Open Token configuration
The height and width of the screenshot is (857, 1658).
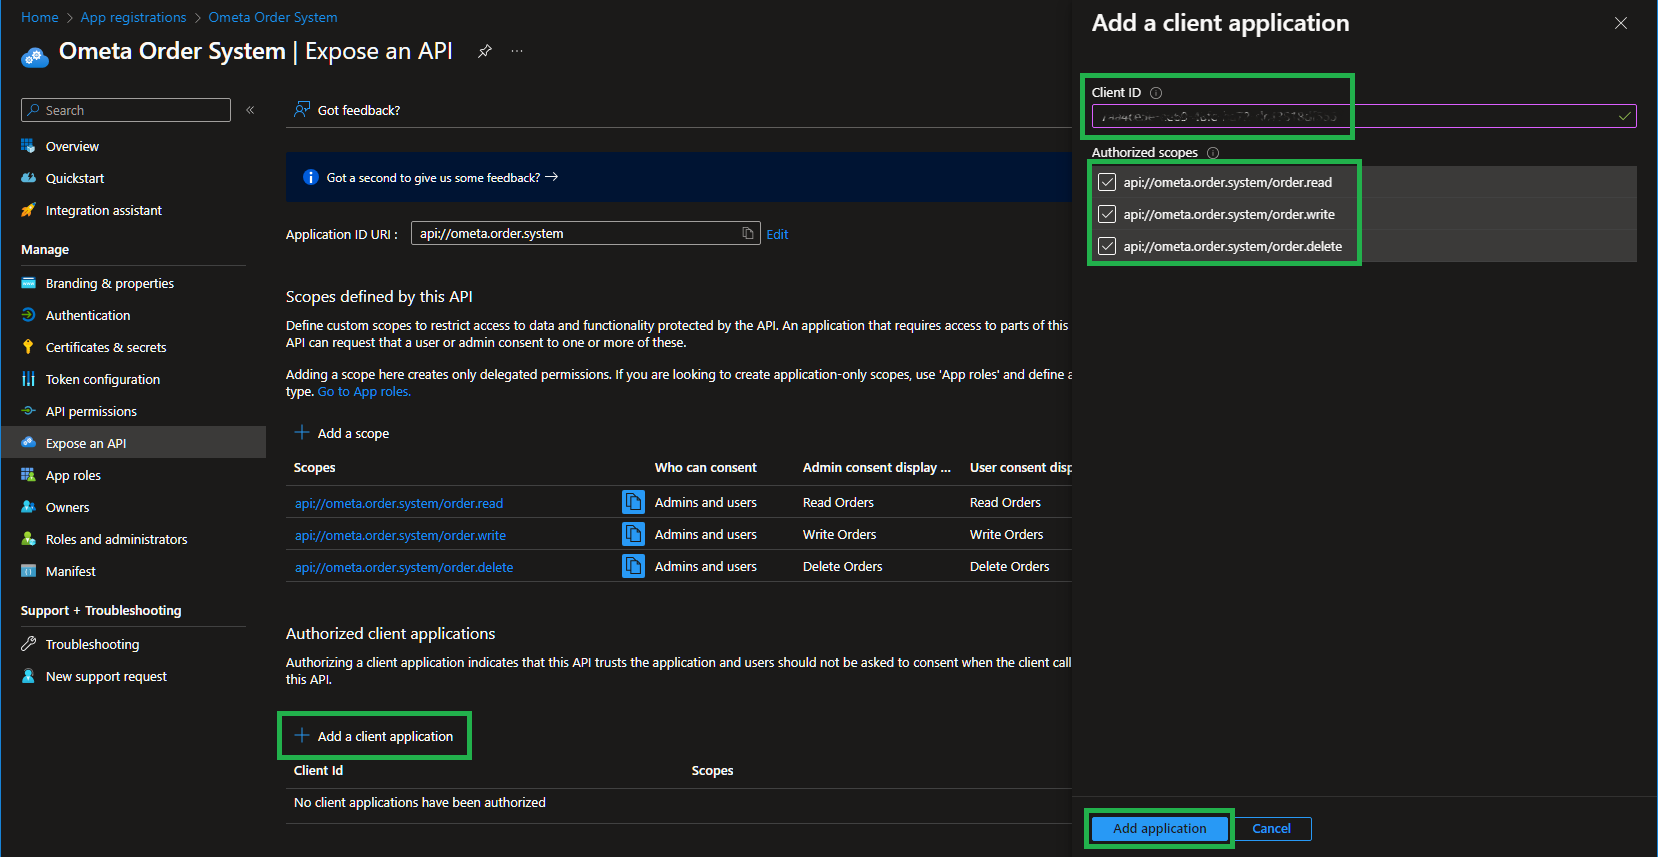pyautogui.click(x=103, y=379)
